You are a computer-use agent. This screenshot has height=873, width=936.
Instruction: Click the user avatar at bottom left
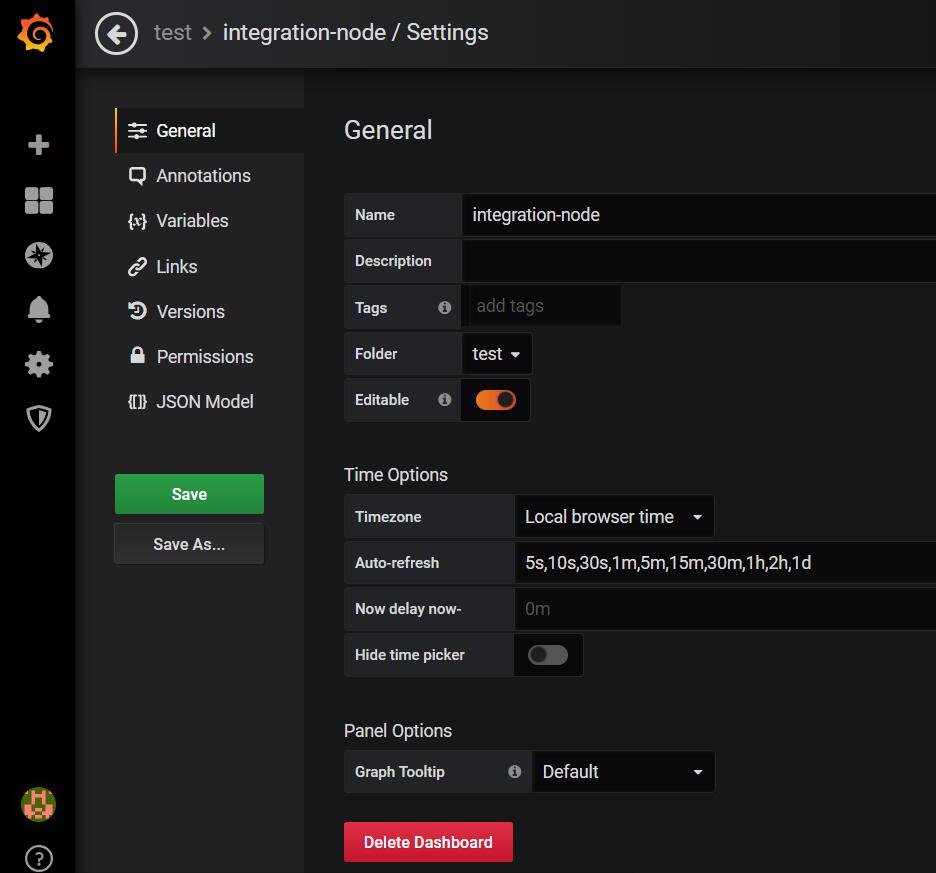tap(38, 804)
